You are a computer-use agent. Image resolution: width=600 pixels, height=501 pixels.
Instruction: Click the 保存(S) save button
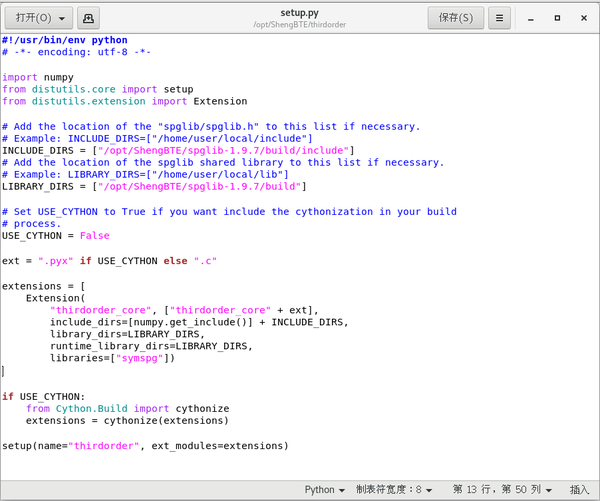[456, 18]
